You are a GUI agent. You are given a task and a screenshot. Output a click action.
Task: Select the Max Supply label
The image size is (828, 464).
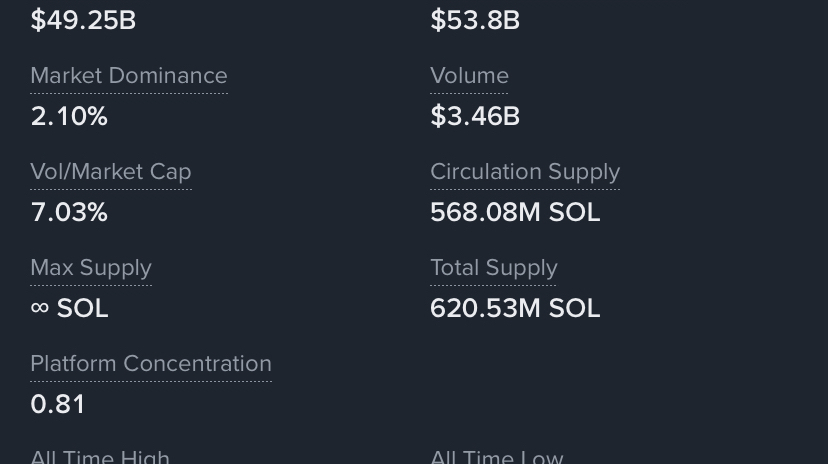[90, 268]
